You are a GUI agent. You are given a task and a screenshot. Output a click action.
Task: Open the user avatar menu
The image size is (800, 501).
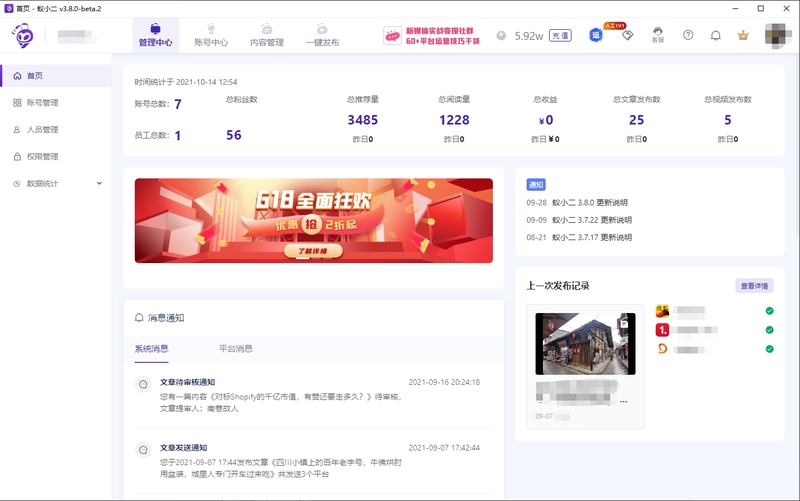click(x=778, y=36)
